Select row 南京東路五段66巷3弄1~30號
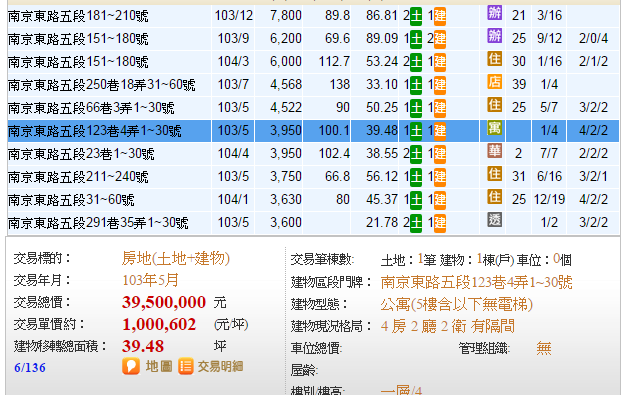 [313, 108]
